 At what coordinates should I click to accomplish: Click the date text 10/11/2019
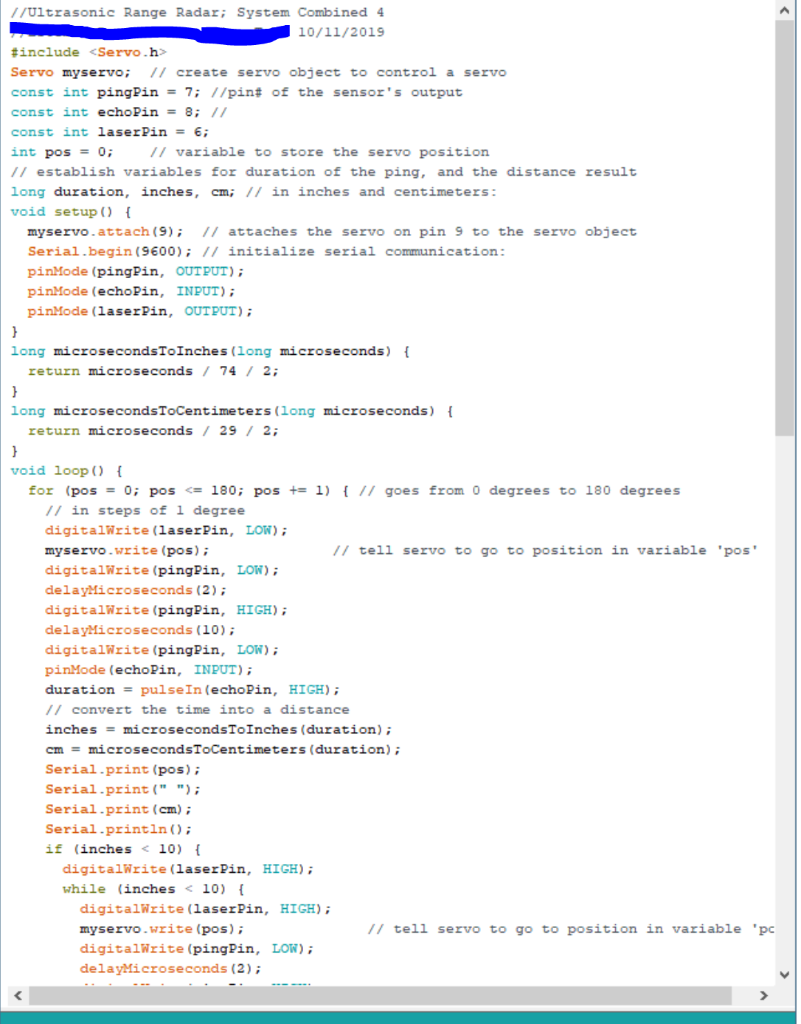(340, 32)
